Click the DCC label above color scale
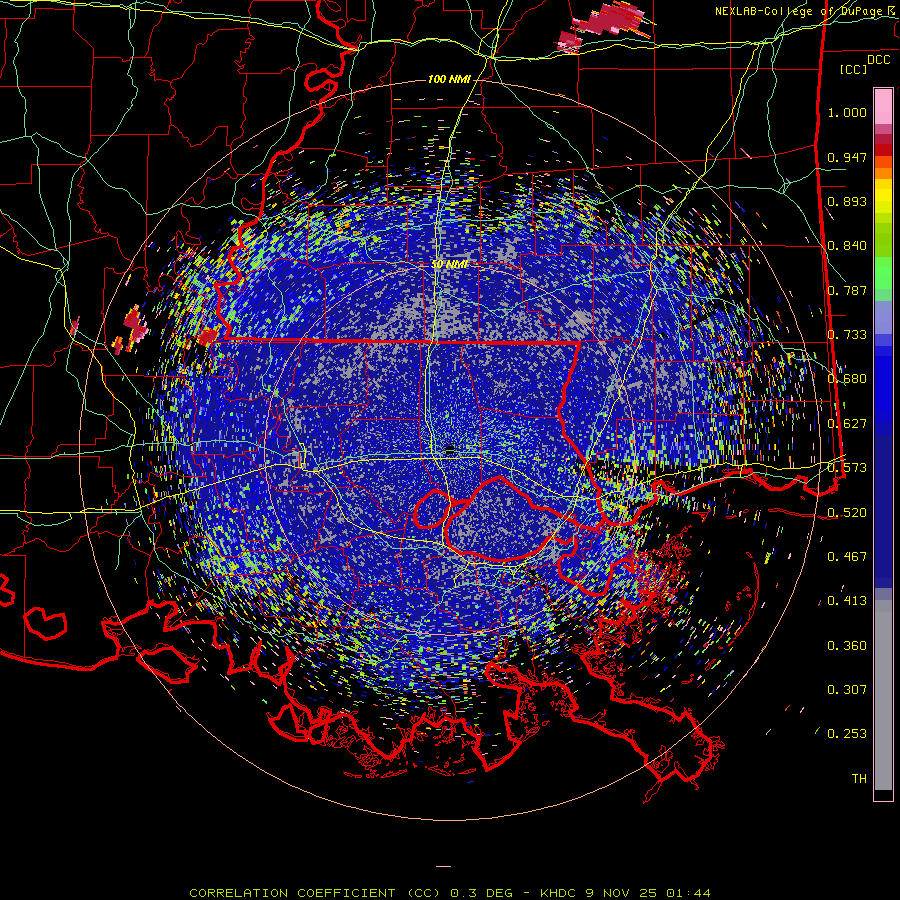 click(x=878, y=59)
